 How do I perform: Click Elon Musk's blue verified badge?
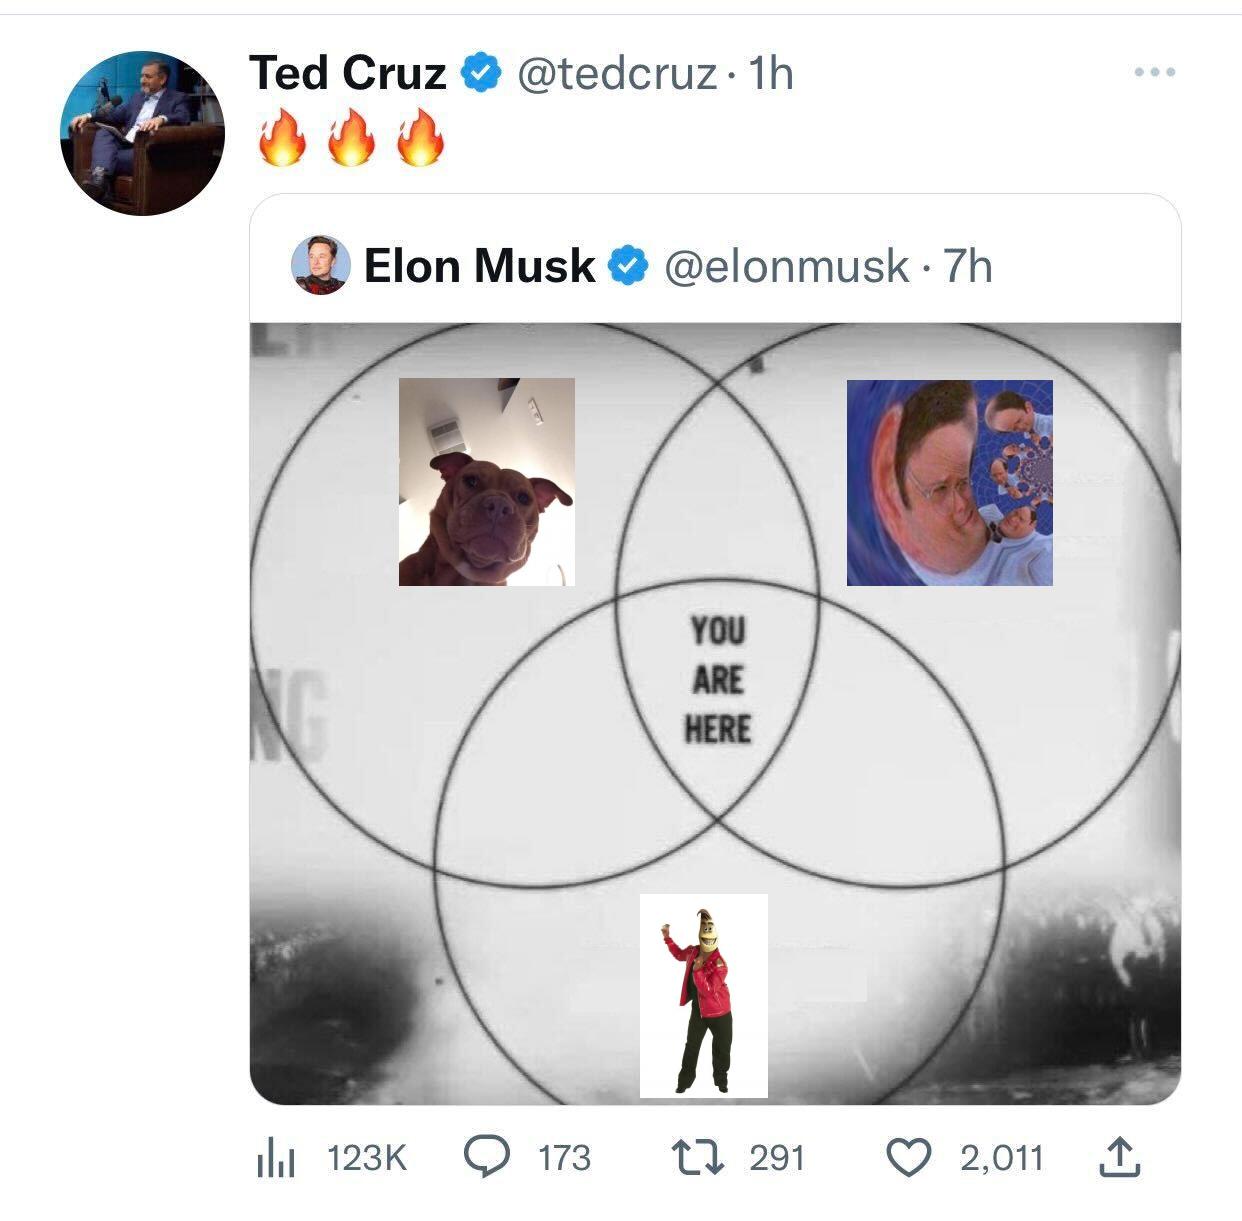[628, 266]
